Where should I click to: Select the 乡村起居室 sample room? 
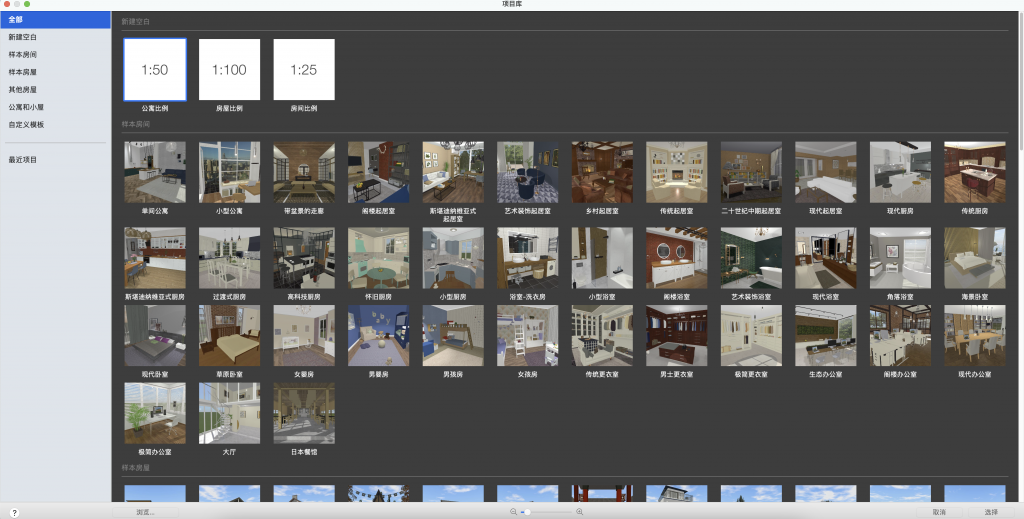(602, 172)
